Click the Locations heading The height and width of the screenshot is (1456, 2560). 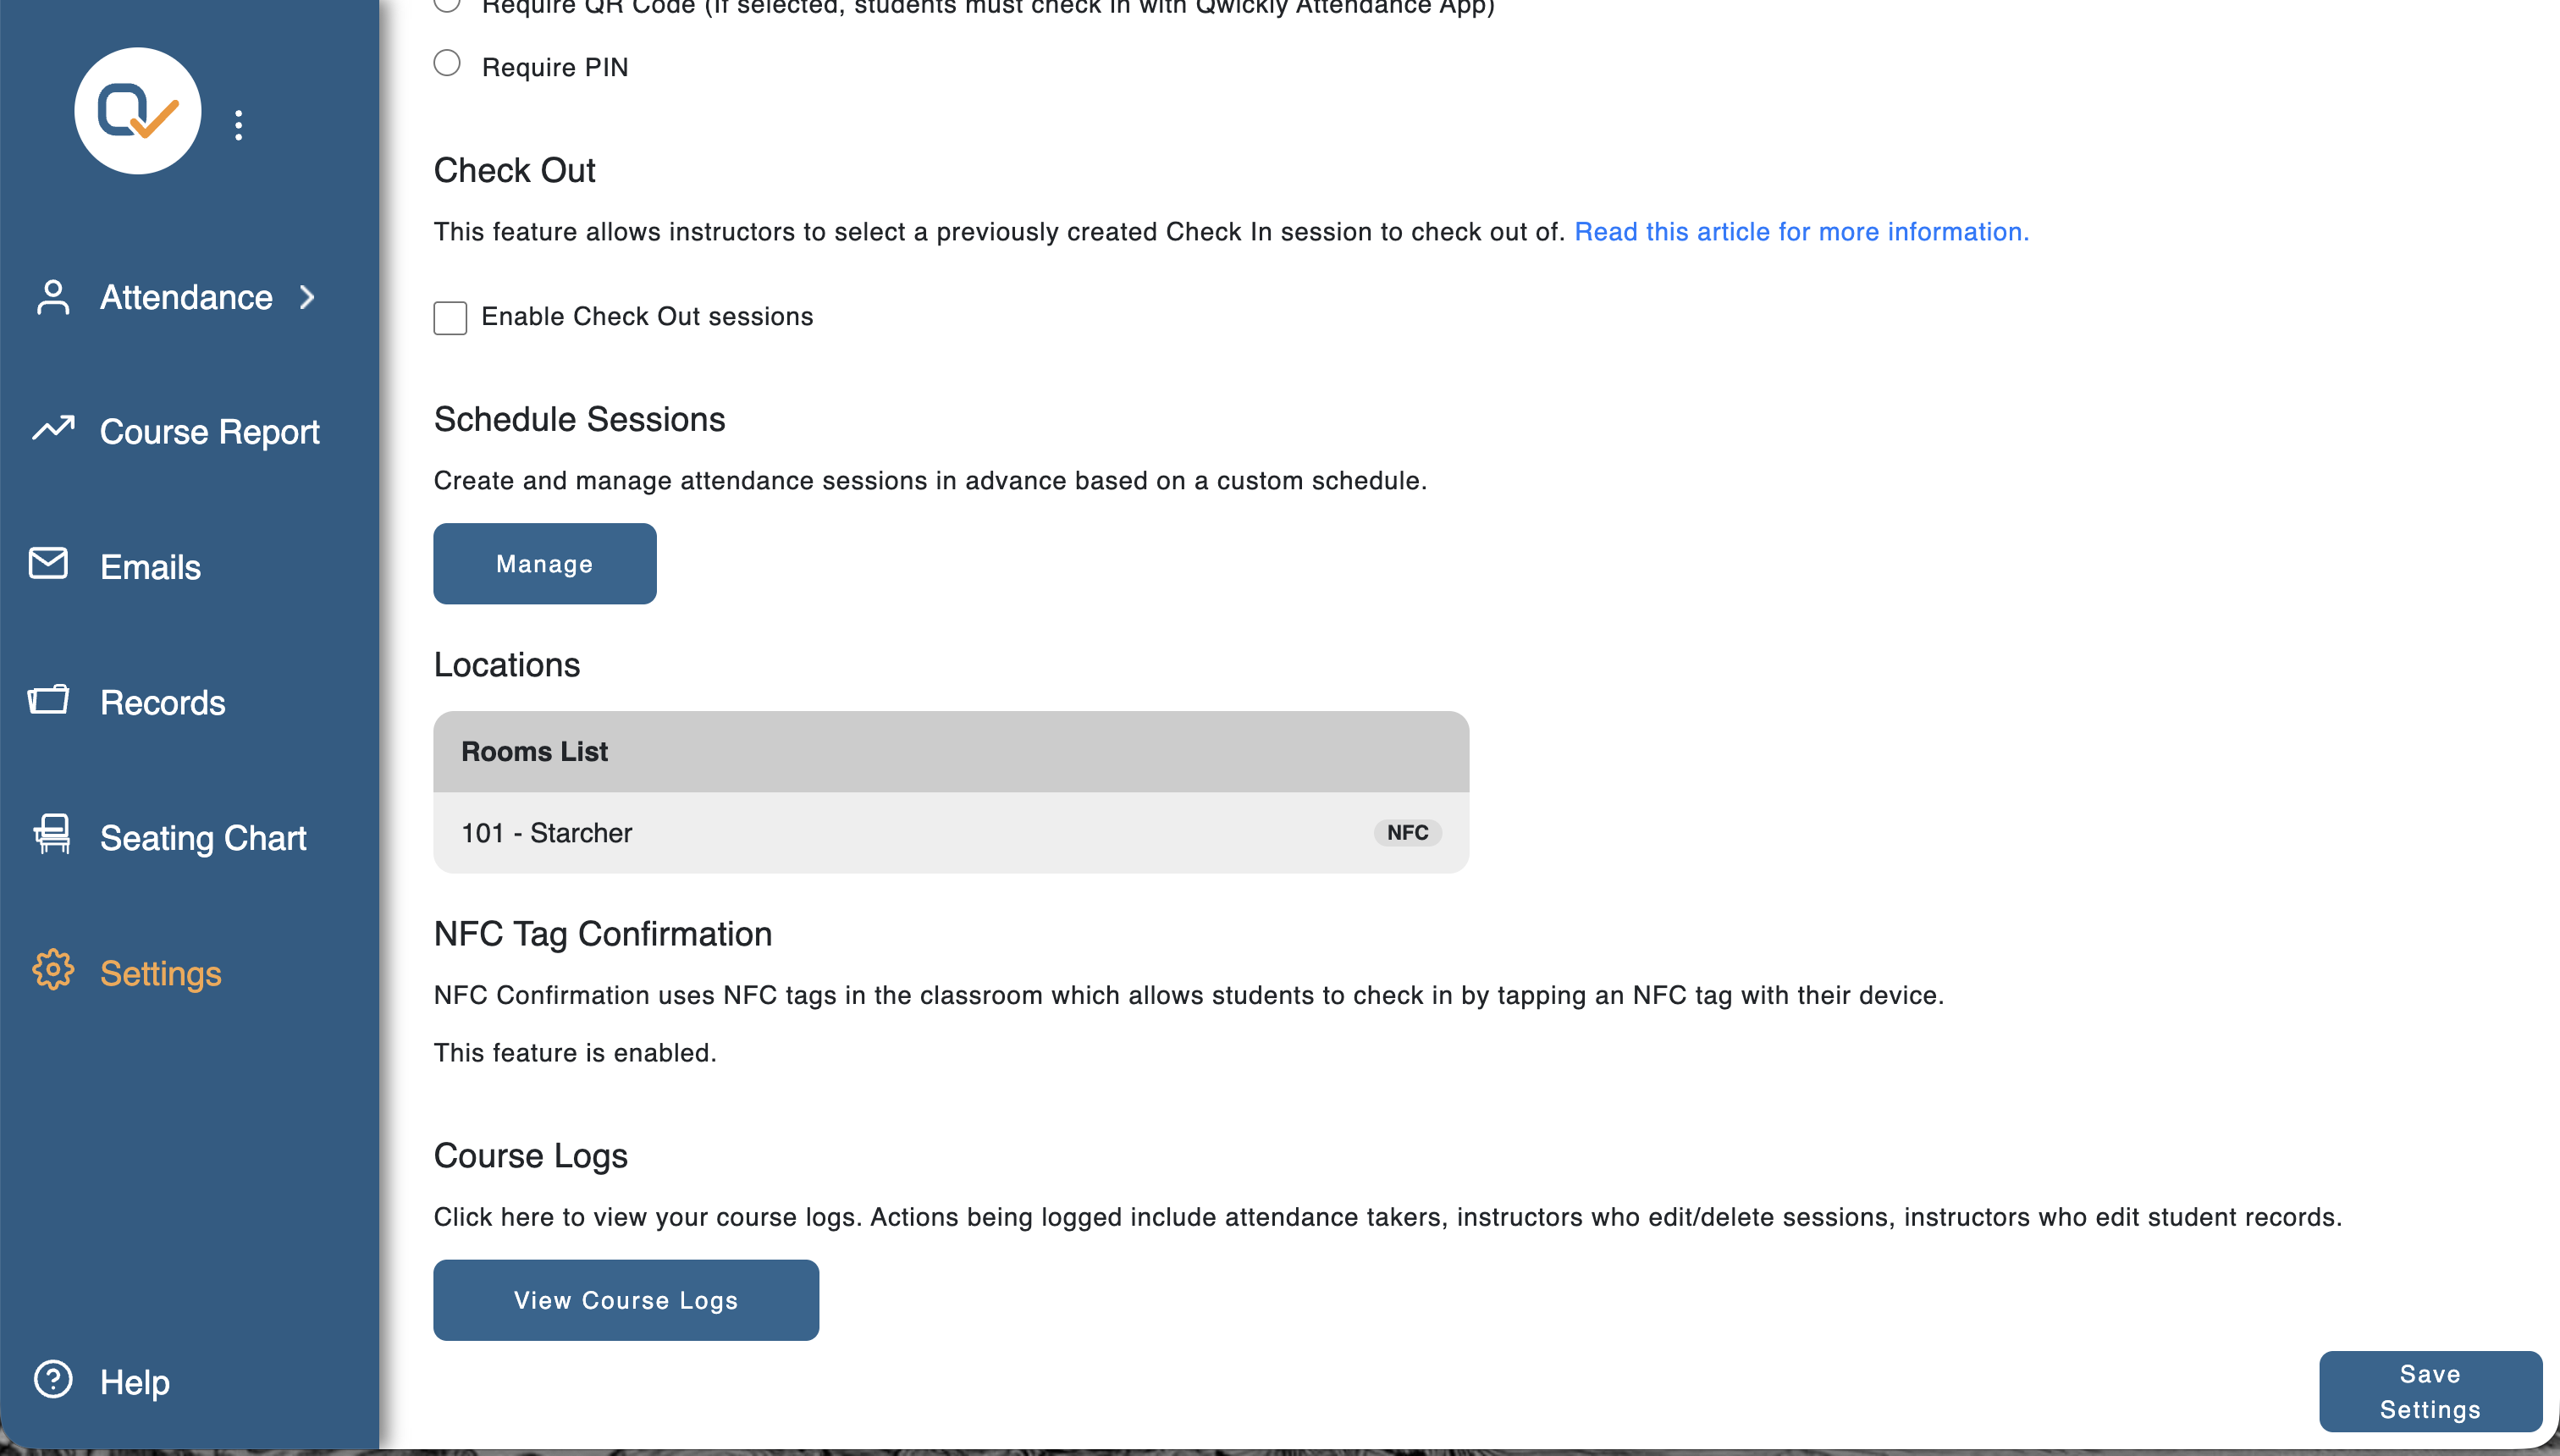click(507, 666)
